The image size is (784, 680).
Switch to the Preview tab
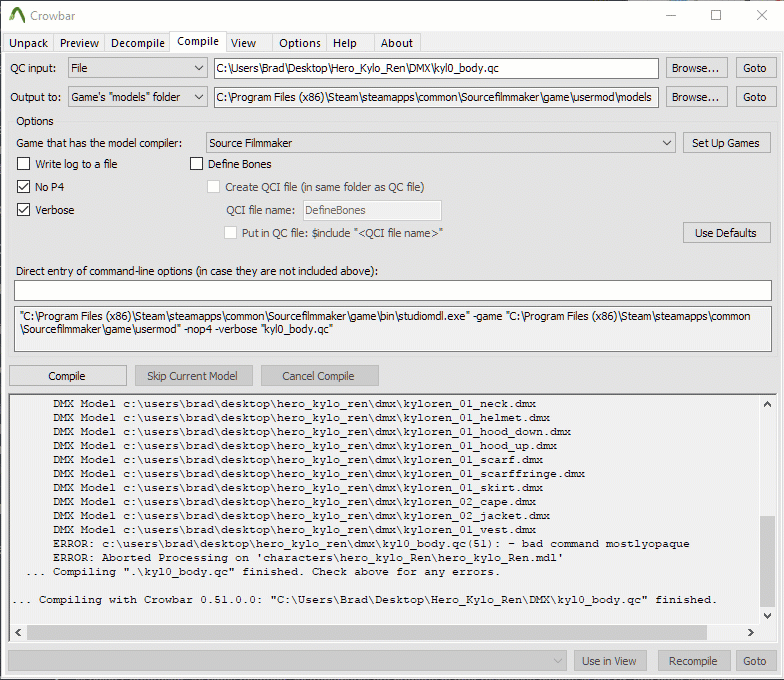coord(79,43)
